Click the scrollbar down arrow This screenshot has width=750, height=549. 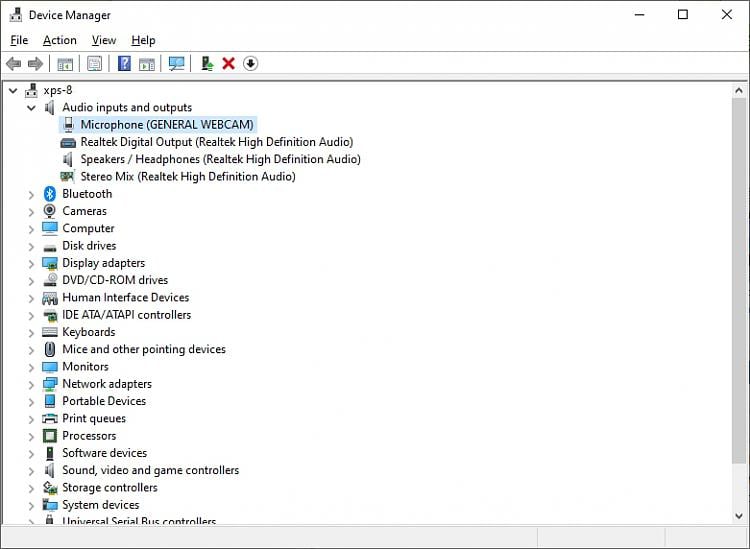click(739, 516)
